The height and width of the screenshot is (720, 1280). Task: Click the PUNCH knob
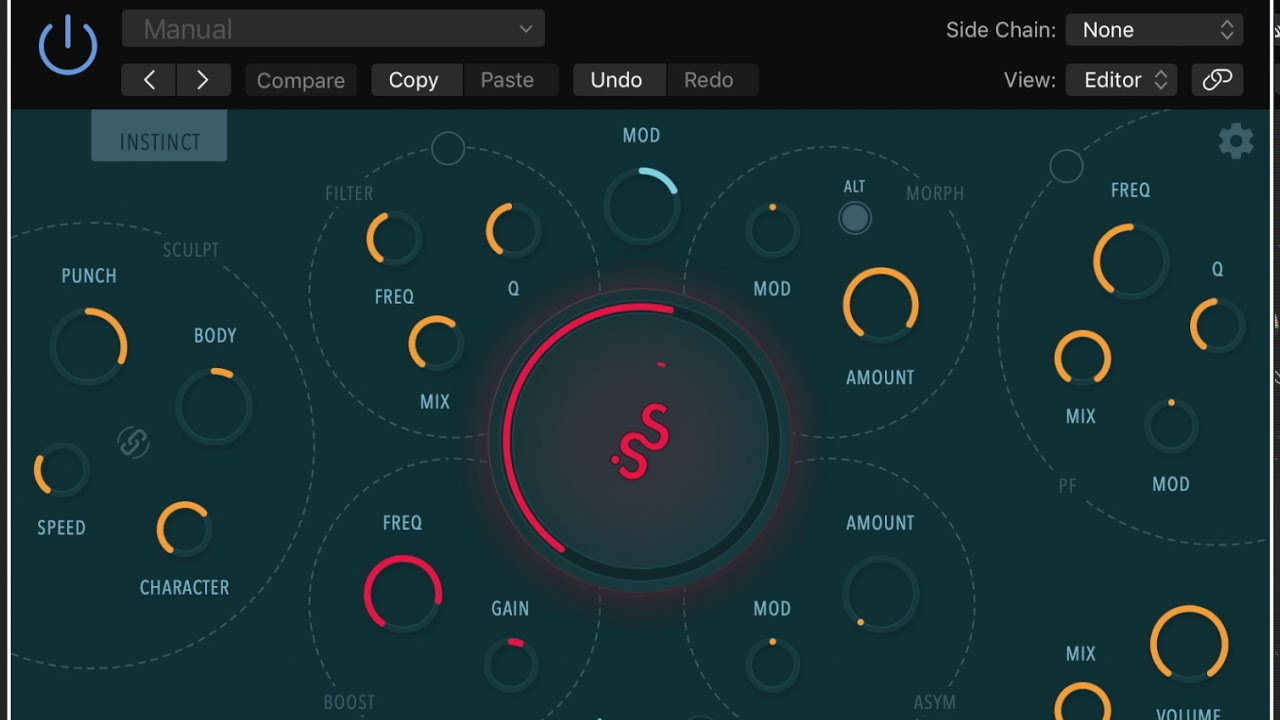tap(88, 346)
